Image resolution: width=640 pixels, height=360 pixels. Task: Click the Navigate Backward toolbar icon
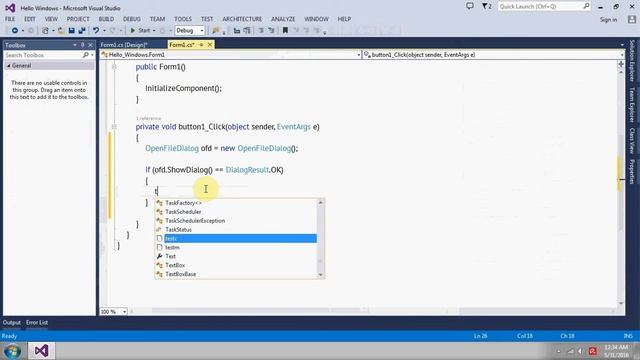(x=15, y=31)
